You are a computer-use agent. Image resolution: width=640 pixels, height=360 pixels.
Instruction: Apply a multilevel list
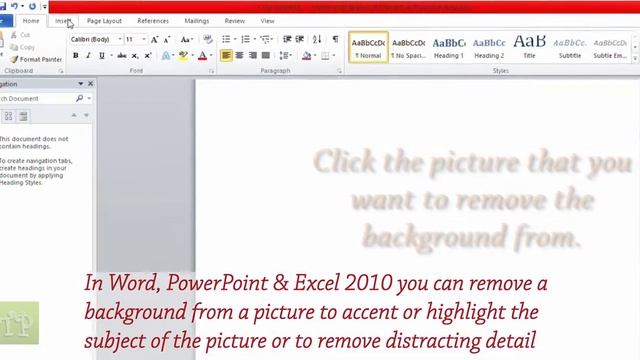click(x=265, y=39)
